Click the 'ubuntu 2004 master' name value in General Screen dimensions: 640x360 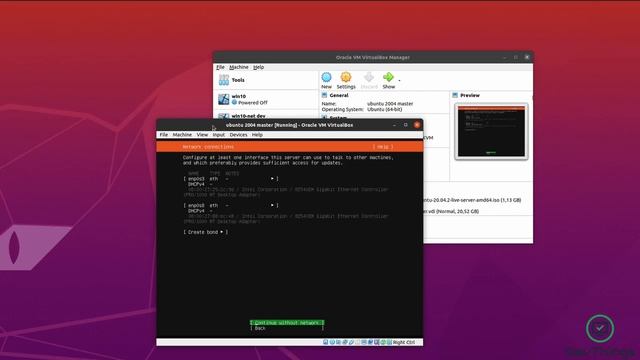click(390, 104)
